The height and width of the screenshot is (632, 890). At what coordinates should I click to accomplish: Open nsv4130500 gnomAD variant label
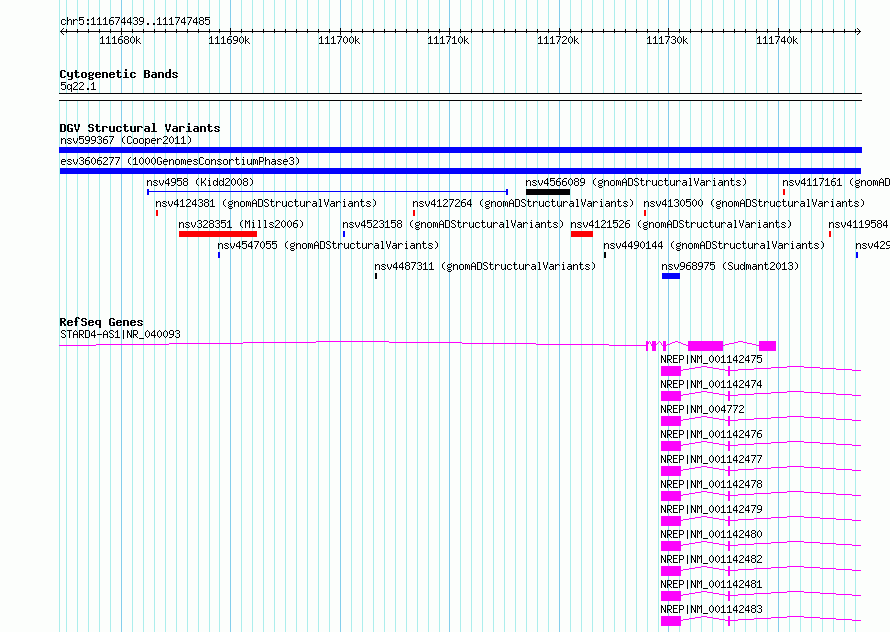click(754, 203)
